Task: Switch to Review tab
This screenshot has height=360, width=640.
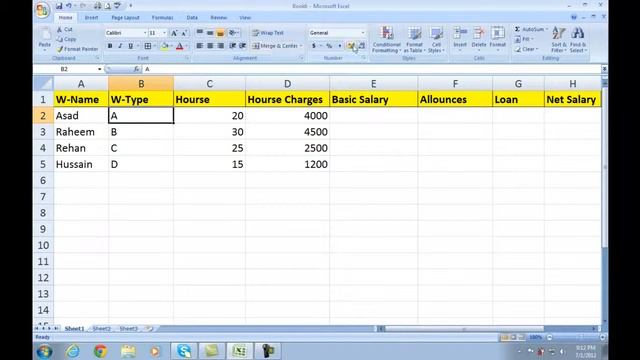Action: pyautogui.click(x=218, y=18)
